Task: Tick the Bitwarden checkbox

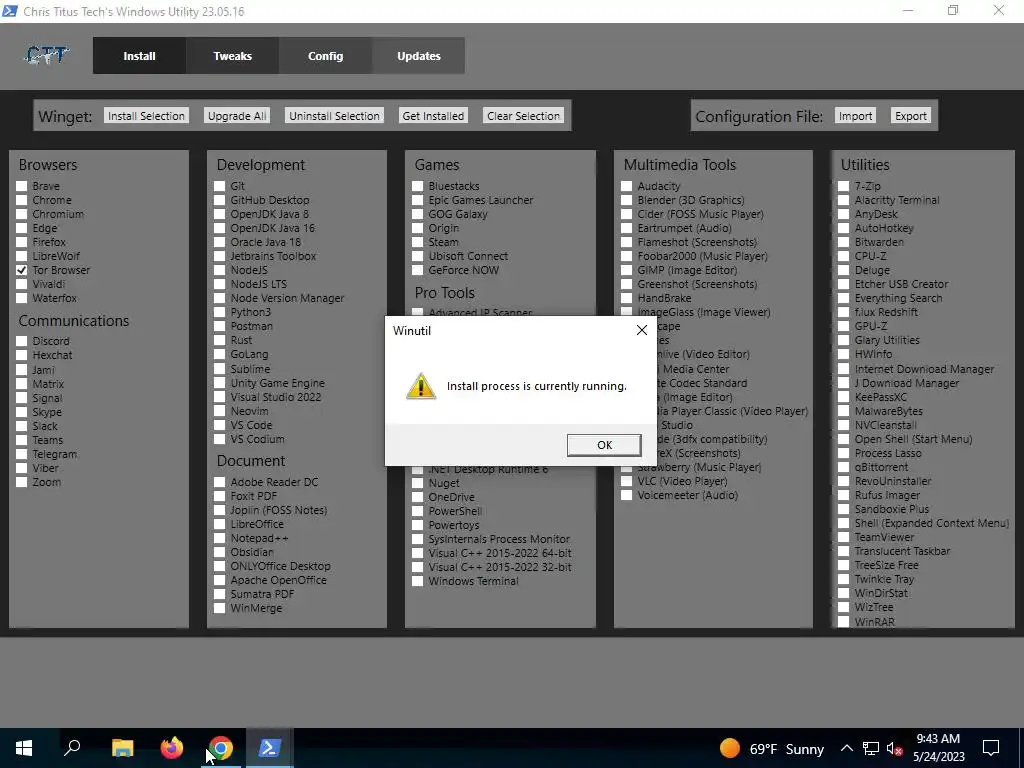Action: coord(844,242)
